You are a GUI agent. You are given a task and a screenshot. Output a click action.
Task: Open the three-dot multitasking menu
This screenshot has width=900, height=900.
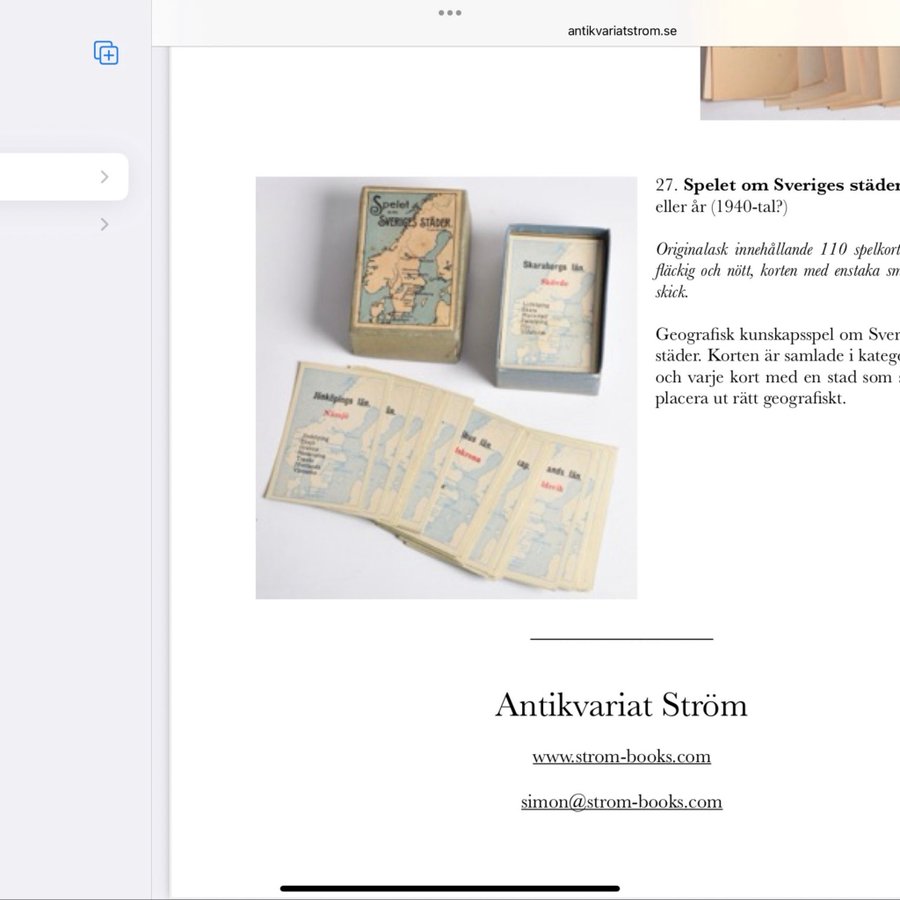450,13
